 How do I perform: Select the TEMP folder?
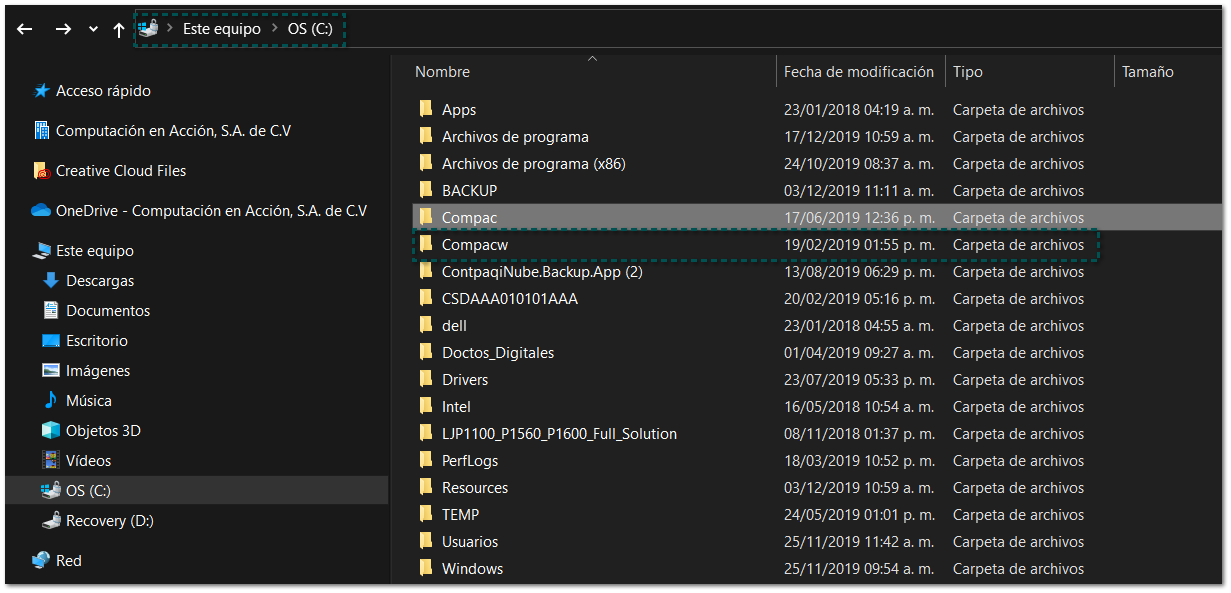[x=461, y=515]
